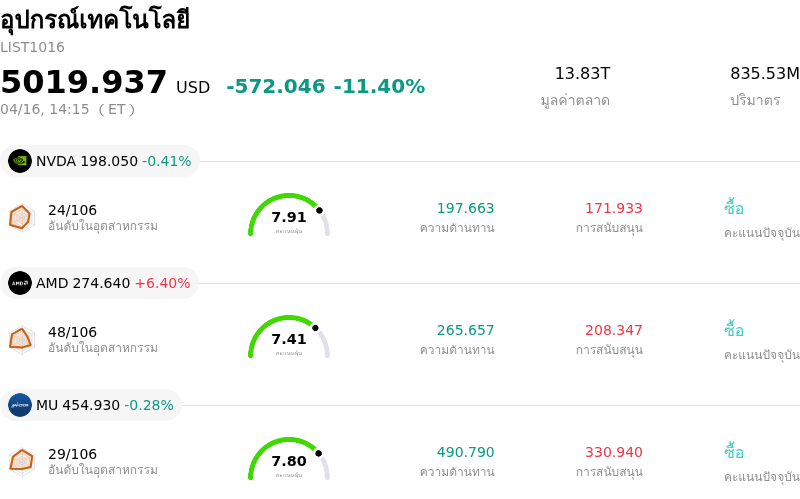Click NVDA support value 171.933
800x499 pixels.
pos(613,208)
